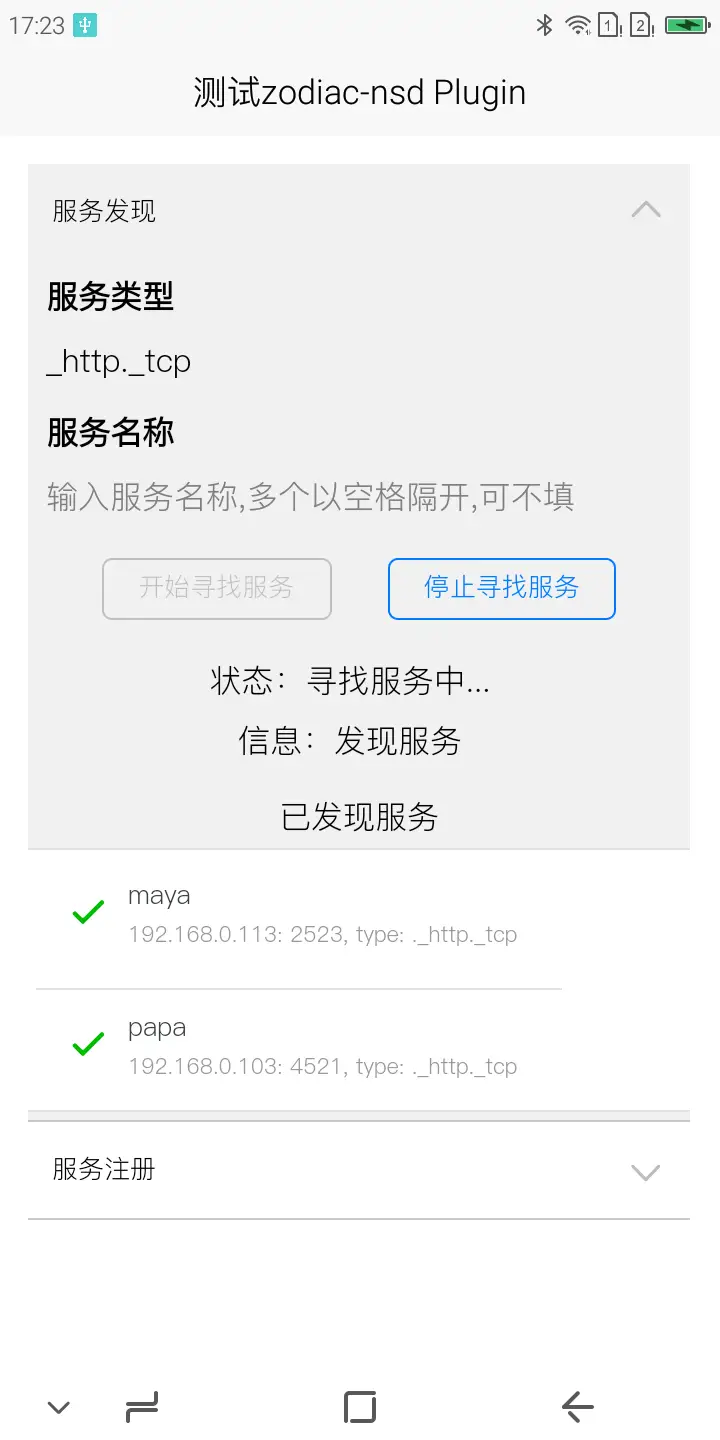Tap the green checkmark next to maya
720x1440 pixels.
88,912
